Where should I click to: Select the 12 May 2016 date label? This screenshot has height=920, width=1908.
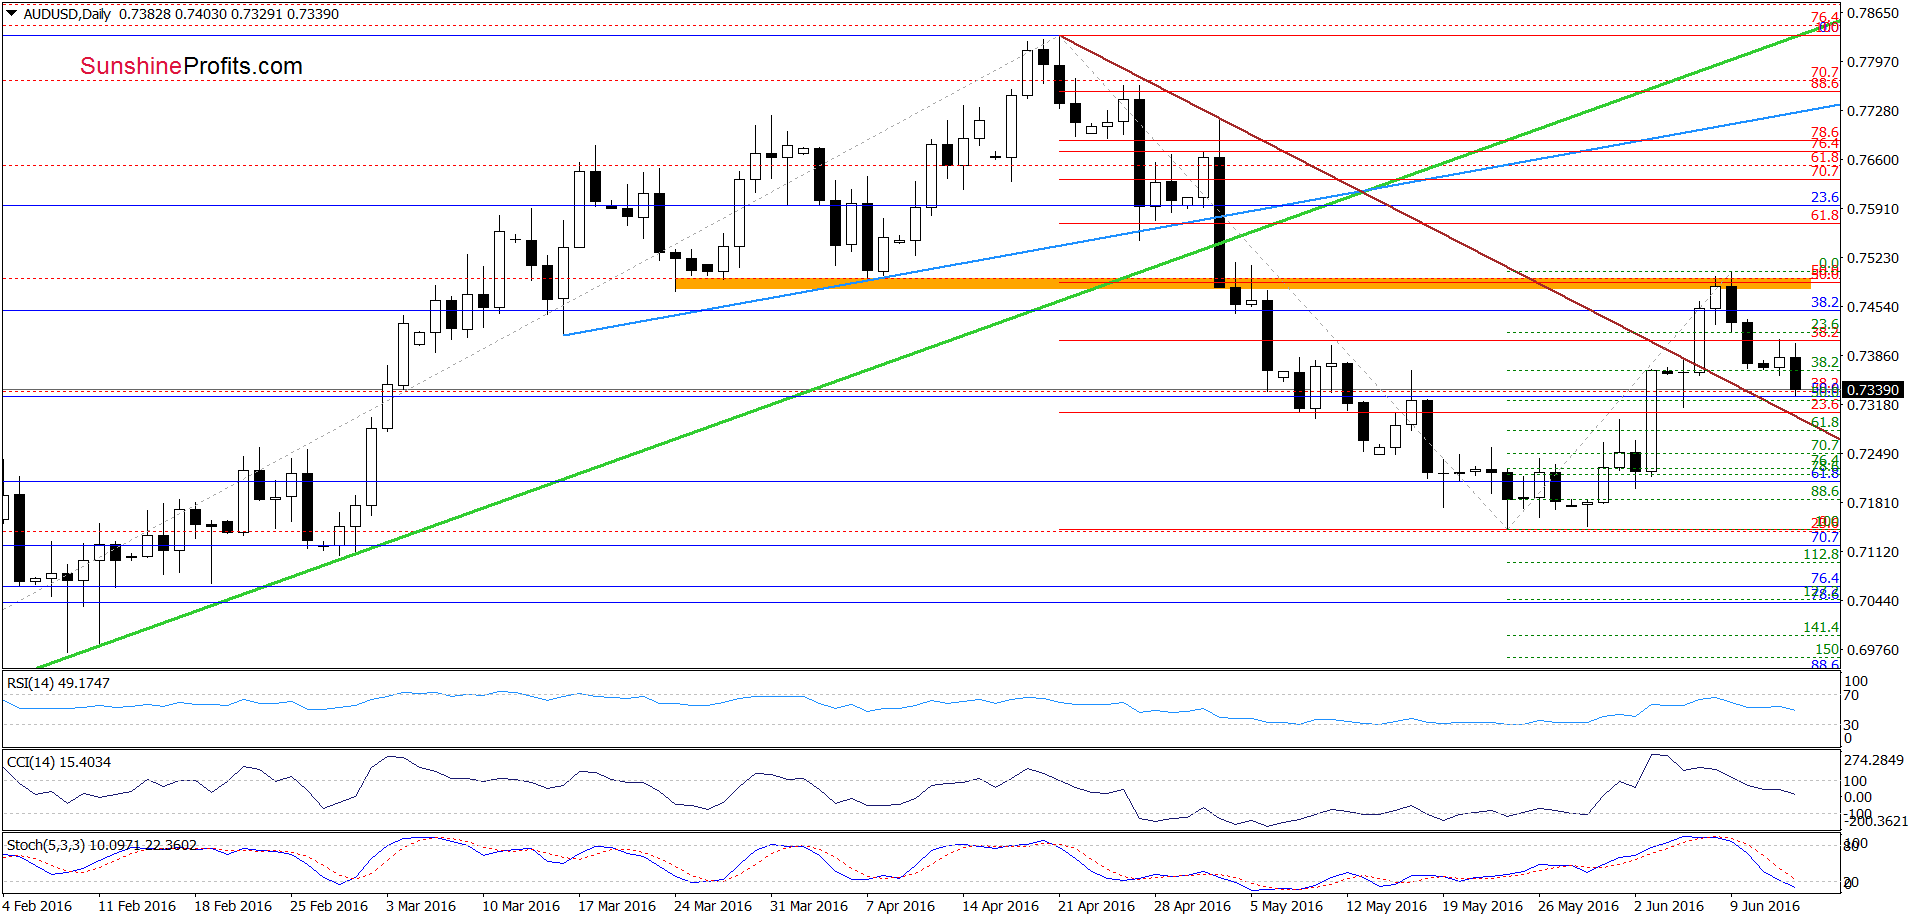1386,906
